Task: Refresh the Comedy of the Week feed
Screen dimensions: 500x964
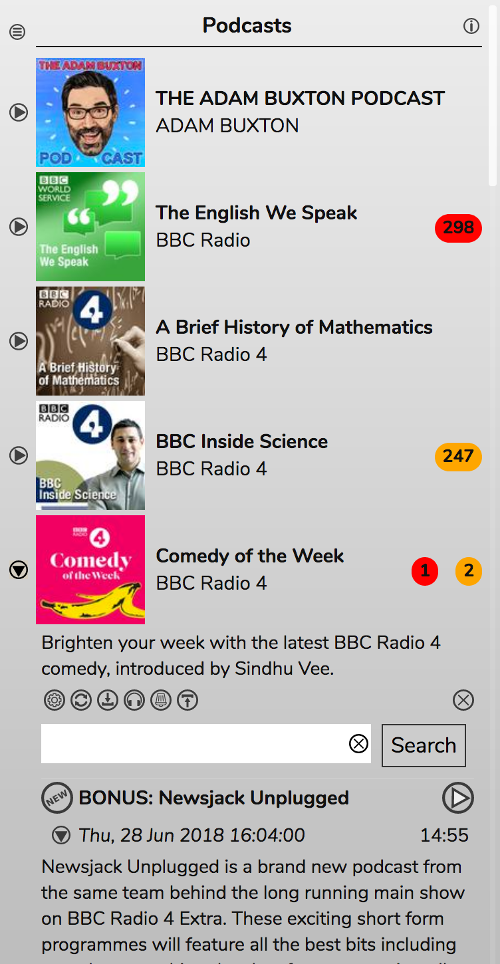Action: coord(81,700)
